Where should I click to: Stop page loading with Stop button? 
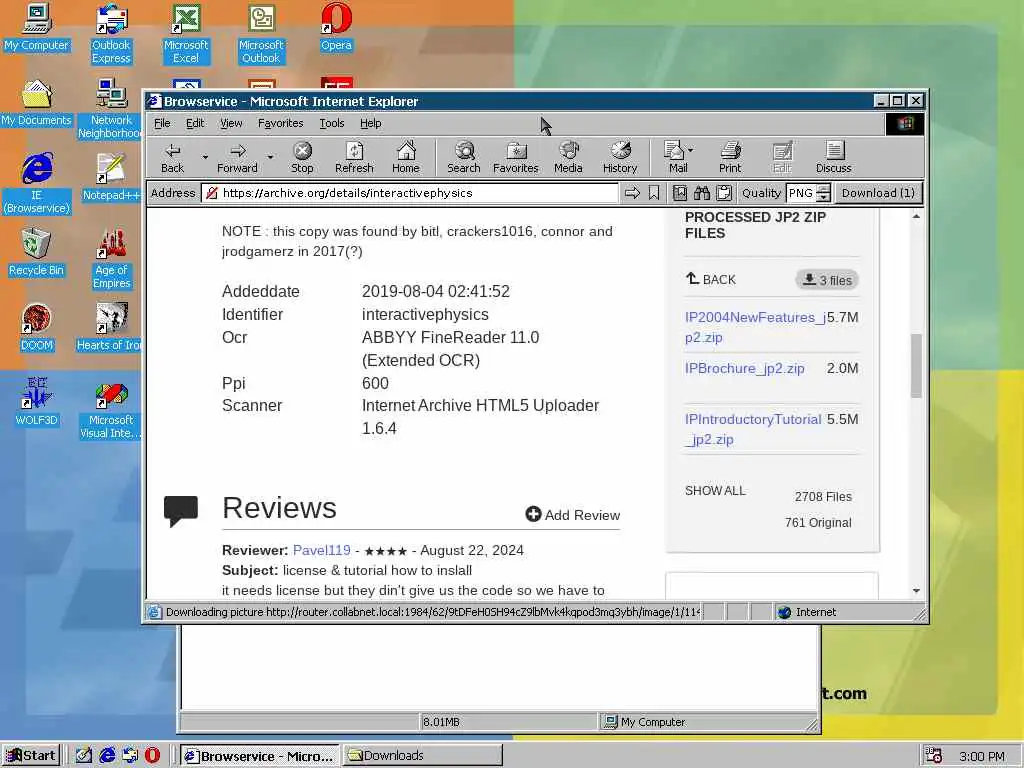[302, 157]
